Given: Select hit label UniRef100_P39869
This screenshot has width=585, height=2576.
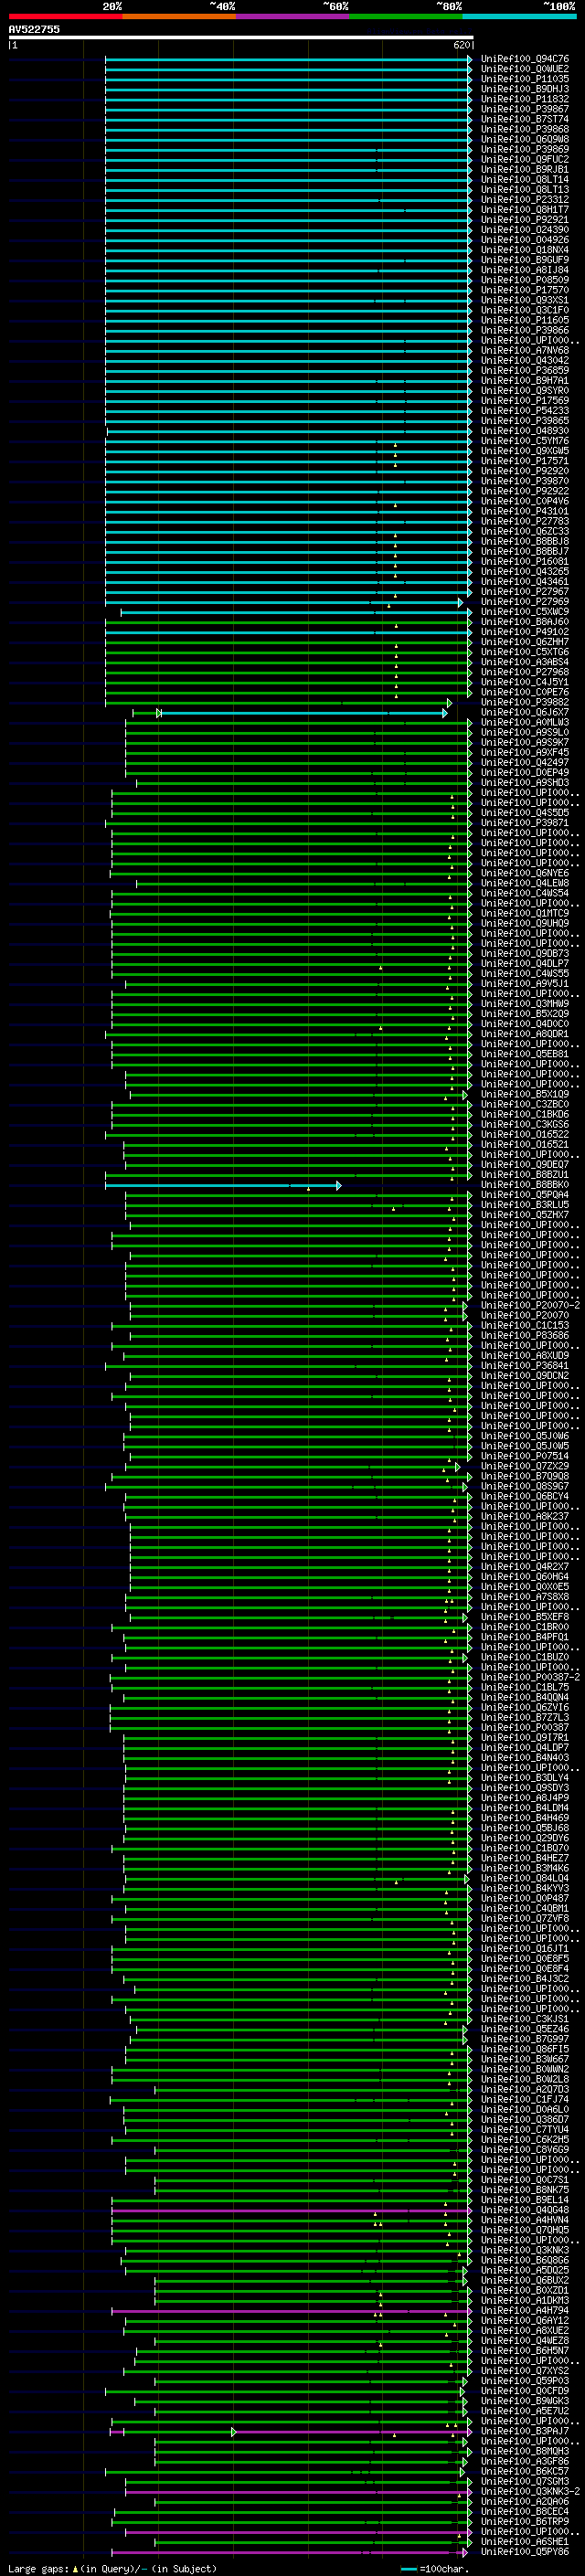Looking at the screenshot, I should [525, 149].
